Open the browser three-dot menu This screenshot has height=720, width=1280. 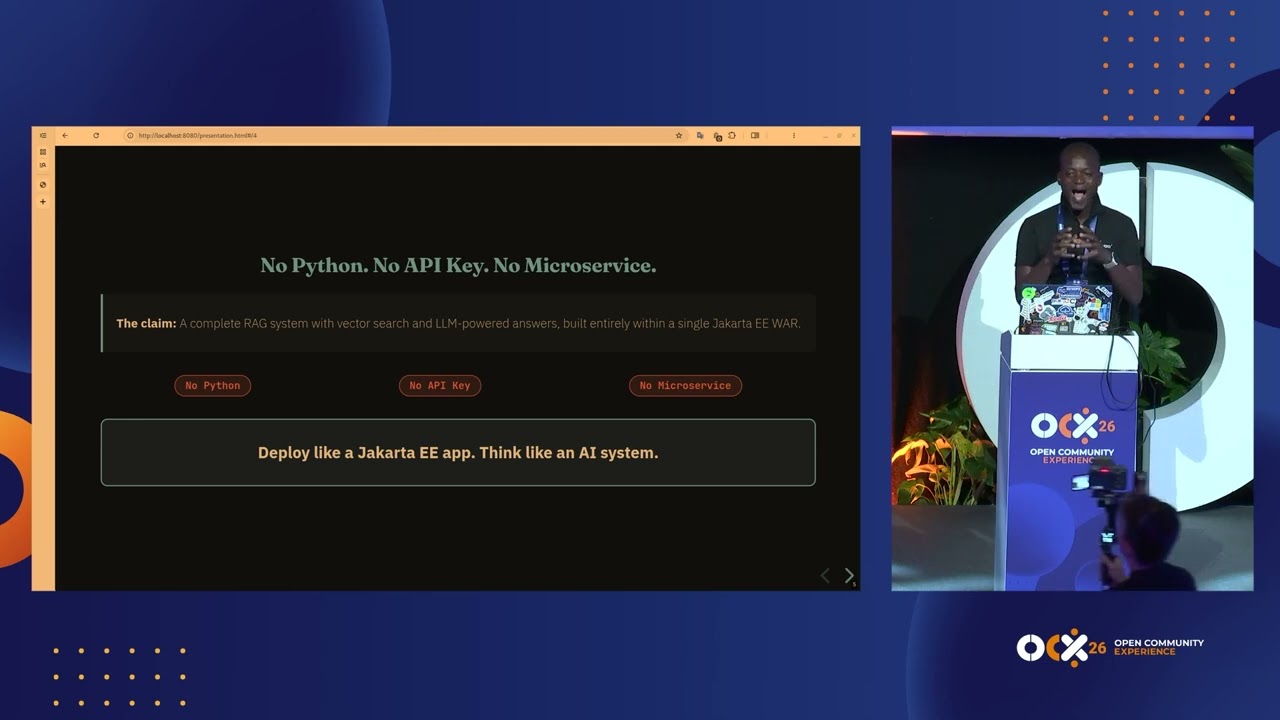(x=794, y=135)
